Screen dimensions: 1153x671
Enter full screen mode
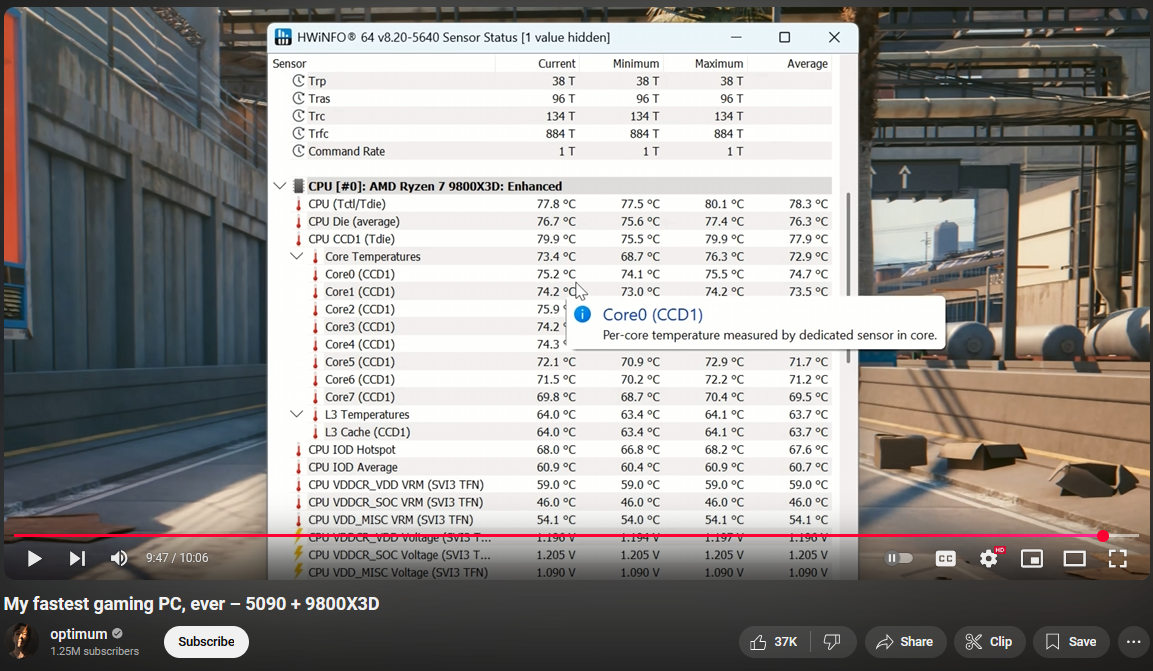click(x=1118, y=559)
